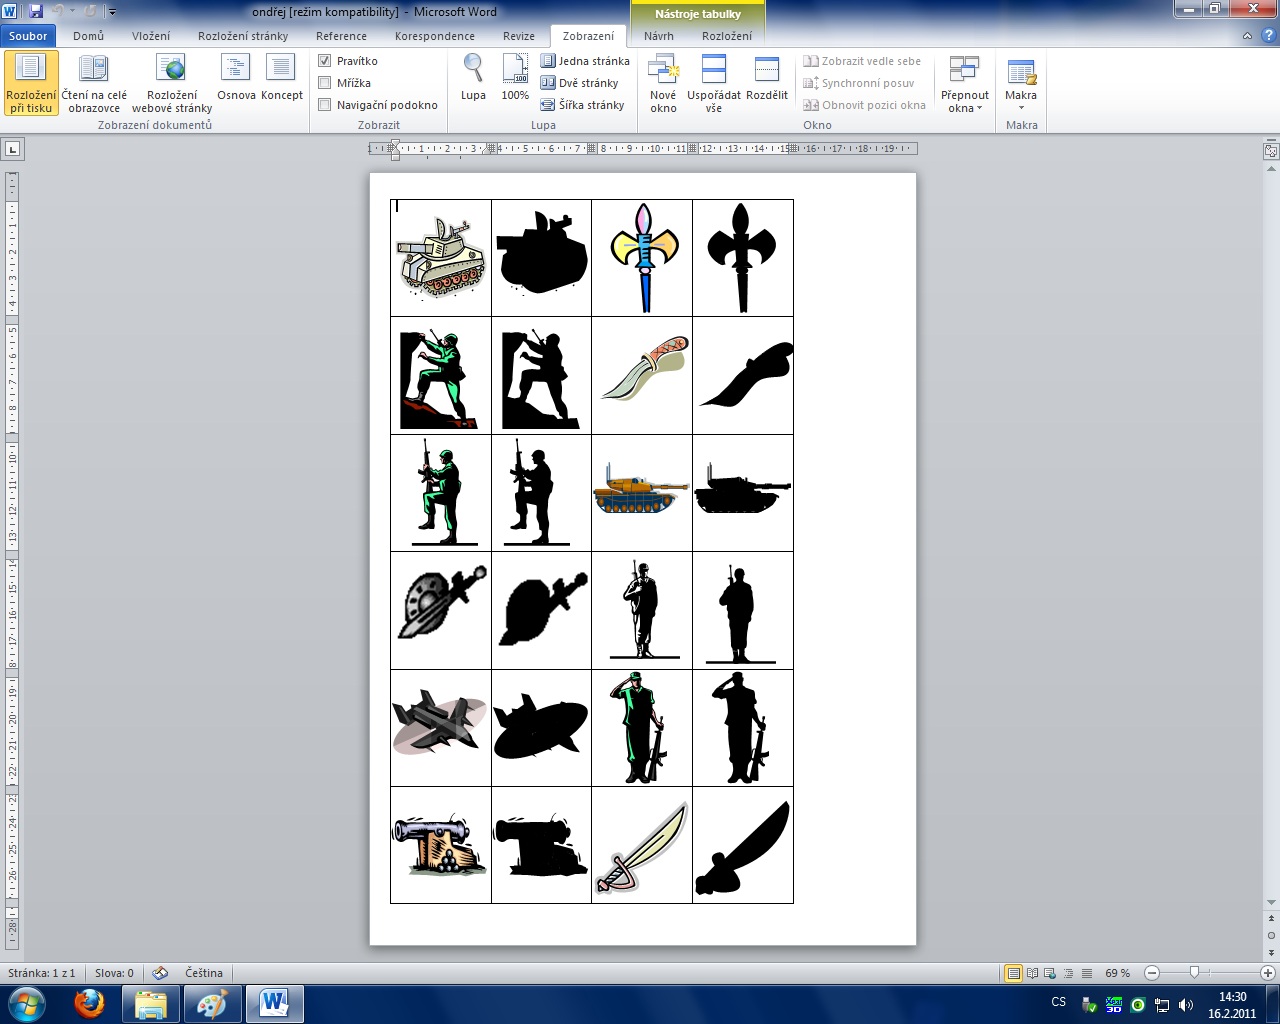This screenshot has width=1280, height=1024.
Task: Switch to Koncept draft view
Action: pos(282,78)
